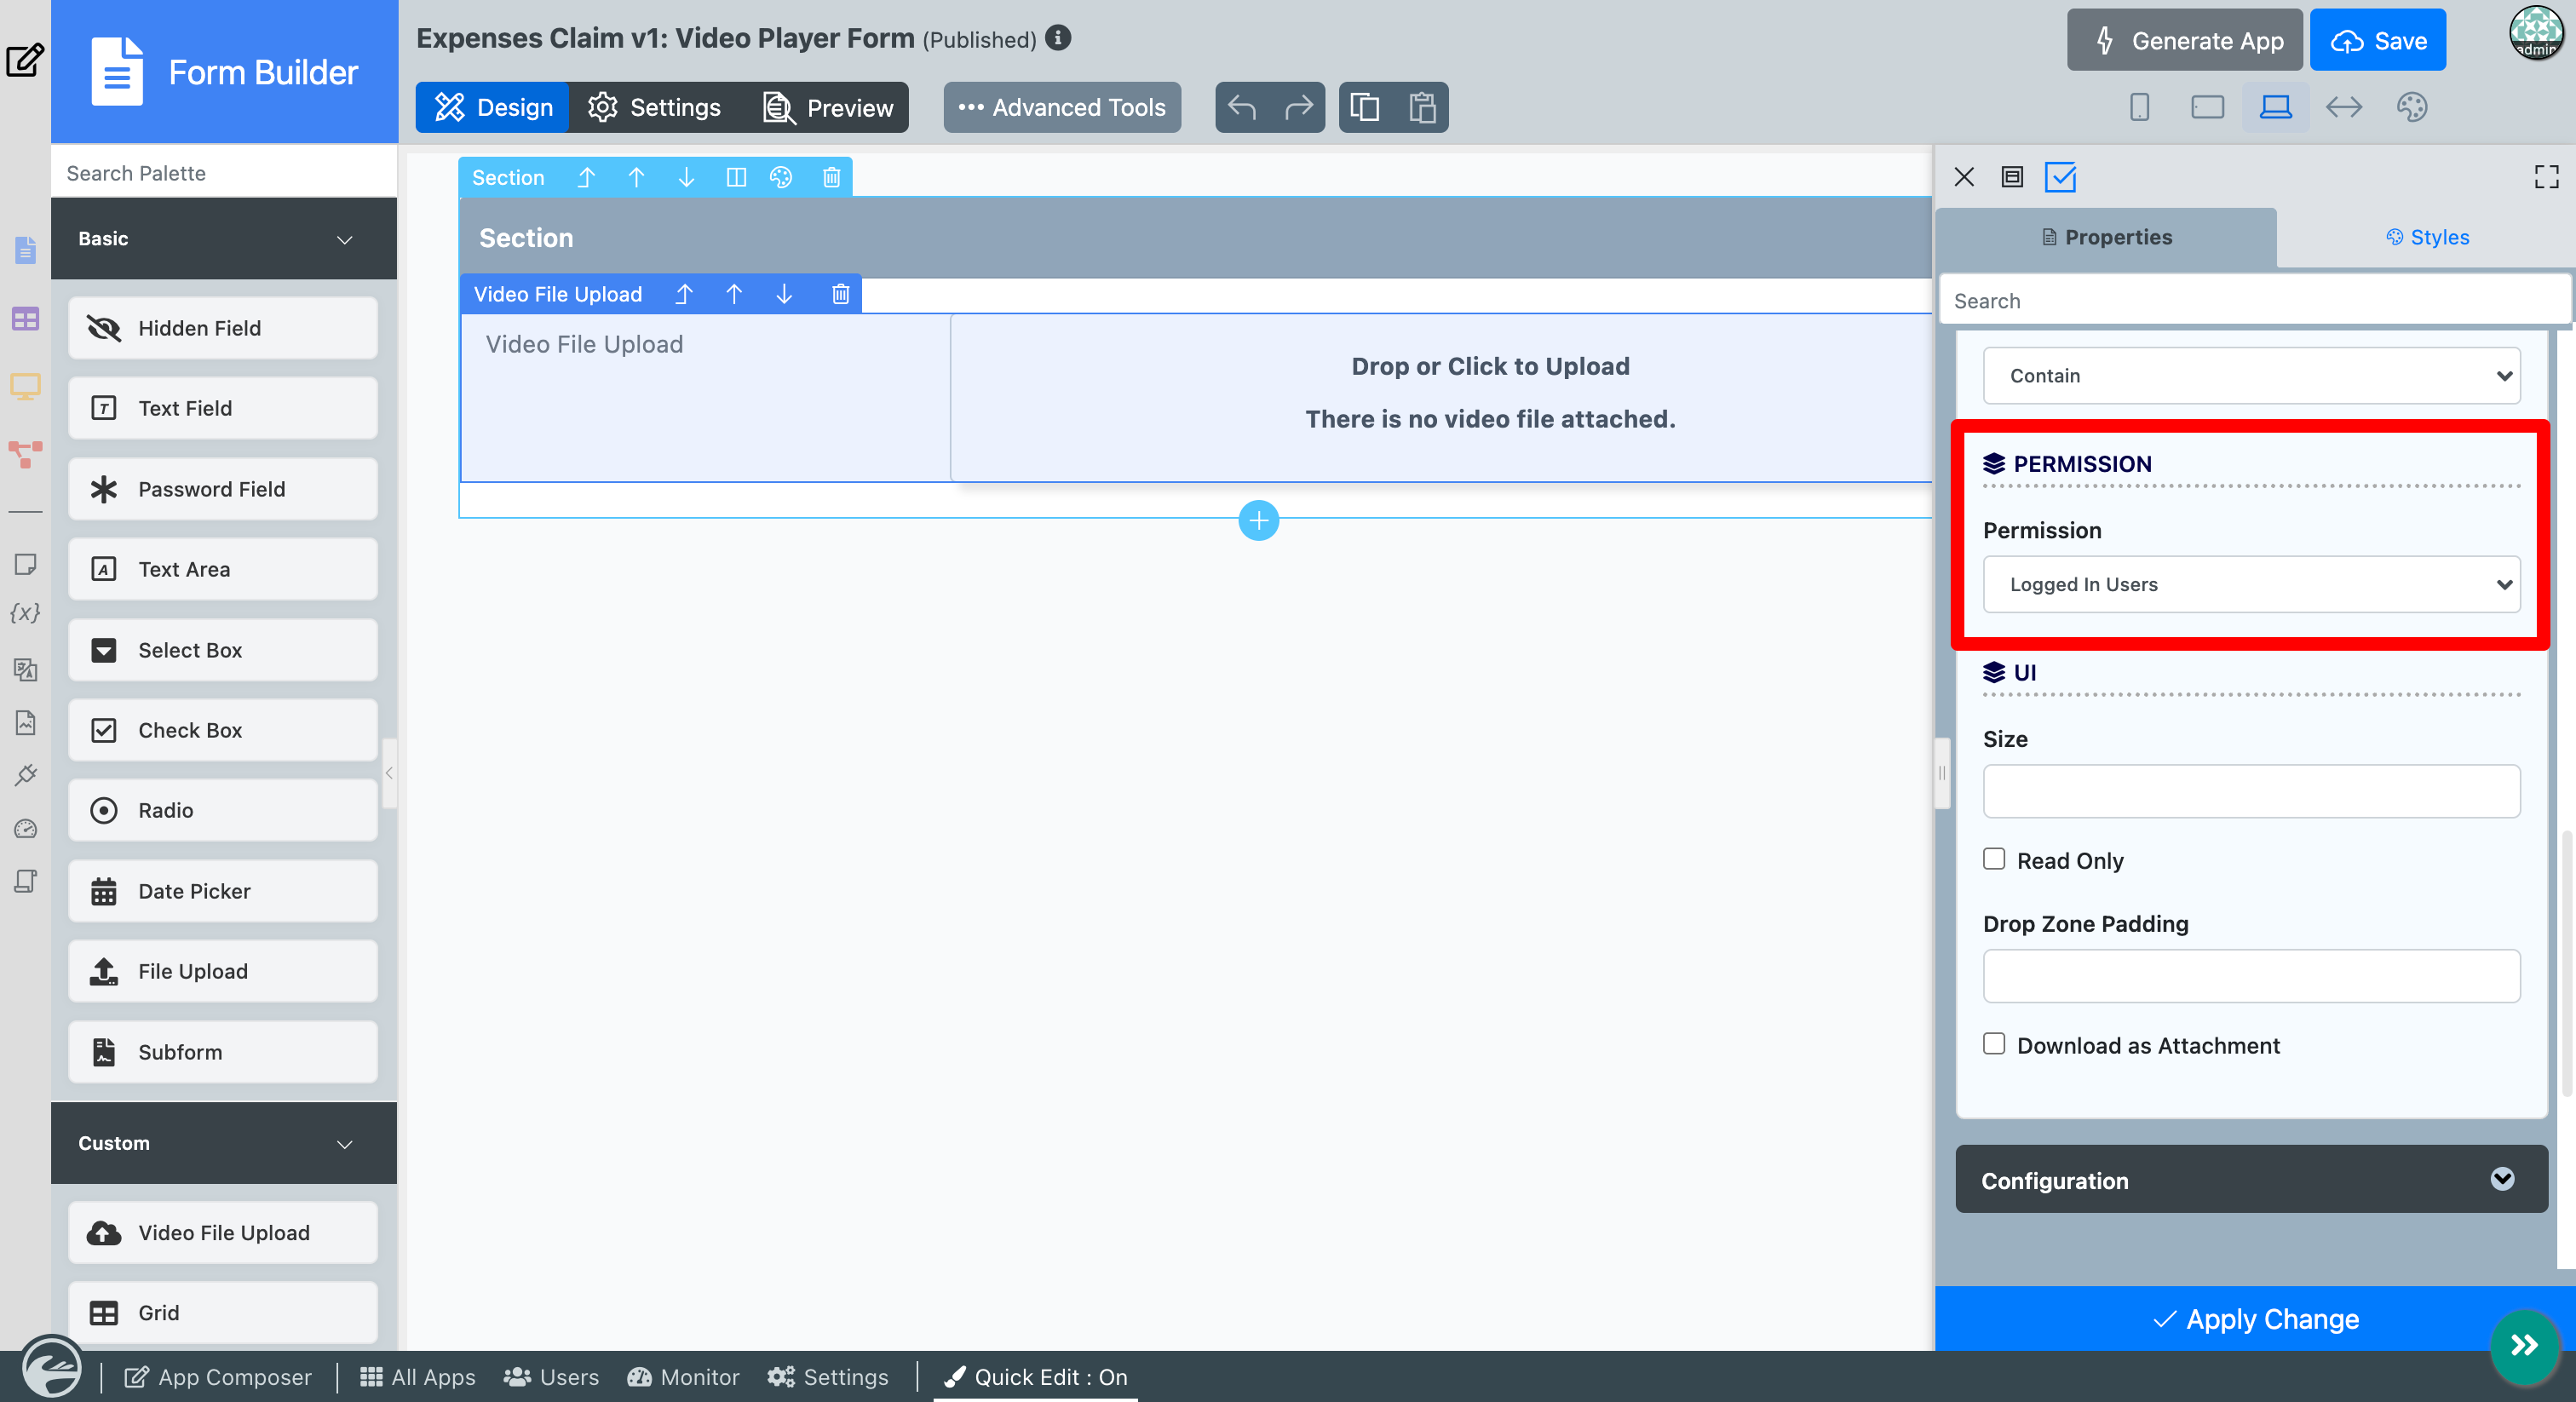Screen dimensions: 2576x1402
Task: Click the horizontal resize arrows icon
Action: tap(2344, 107)
